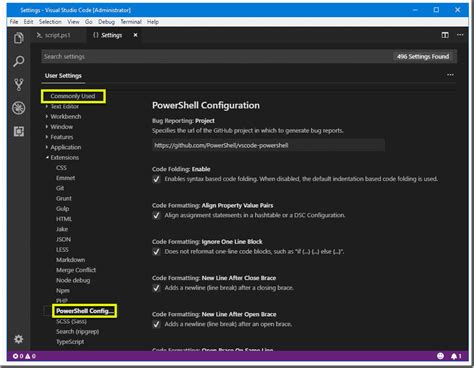Viewport: 474px width, 368px height.
Task: Toggle Align Property Value Pairs checkbox
Action: [156, 216]
